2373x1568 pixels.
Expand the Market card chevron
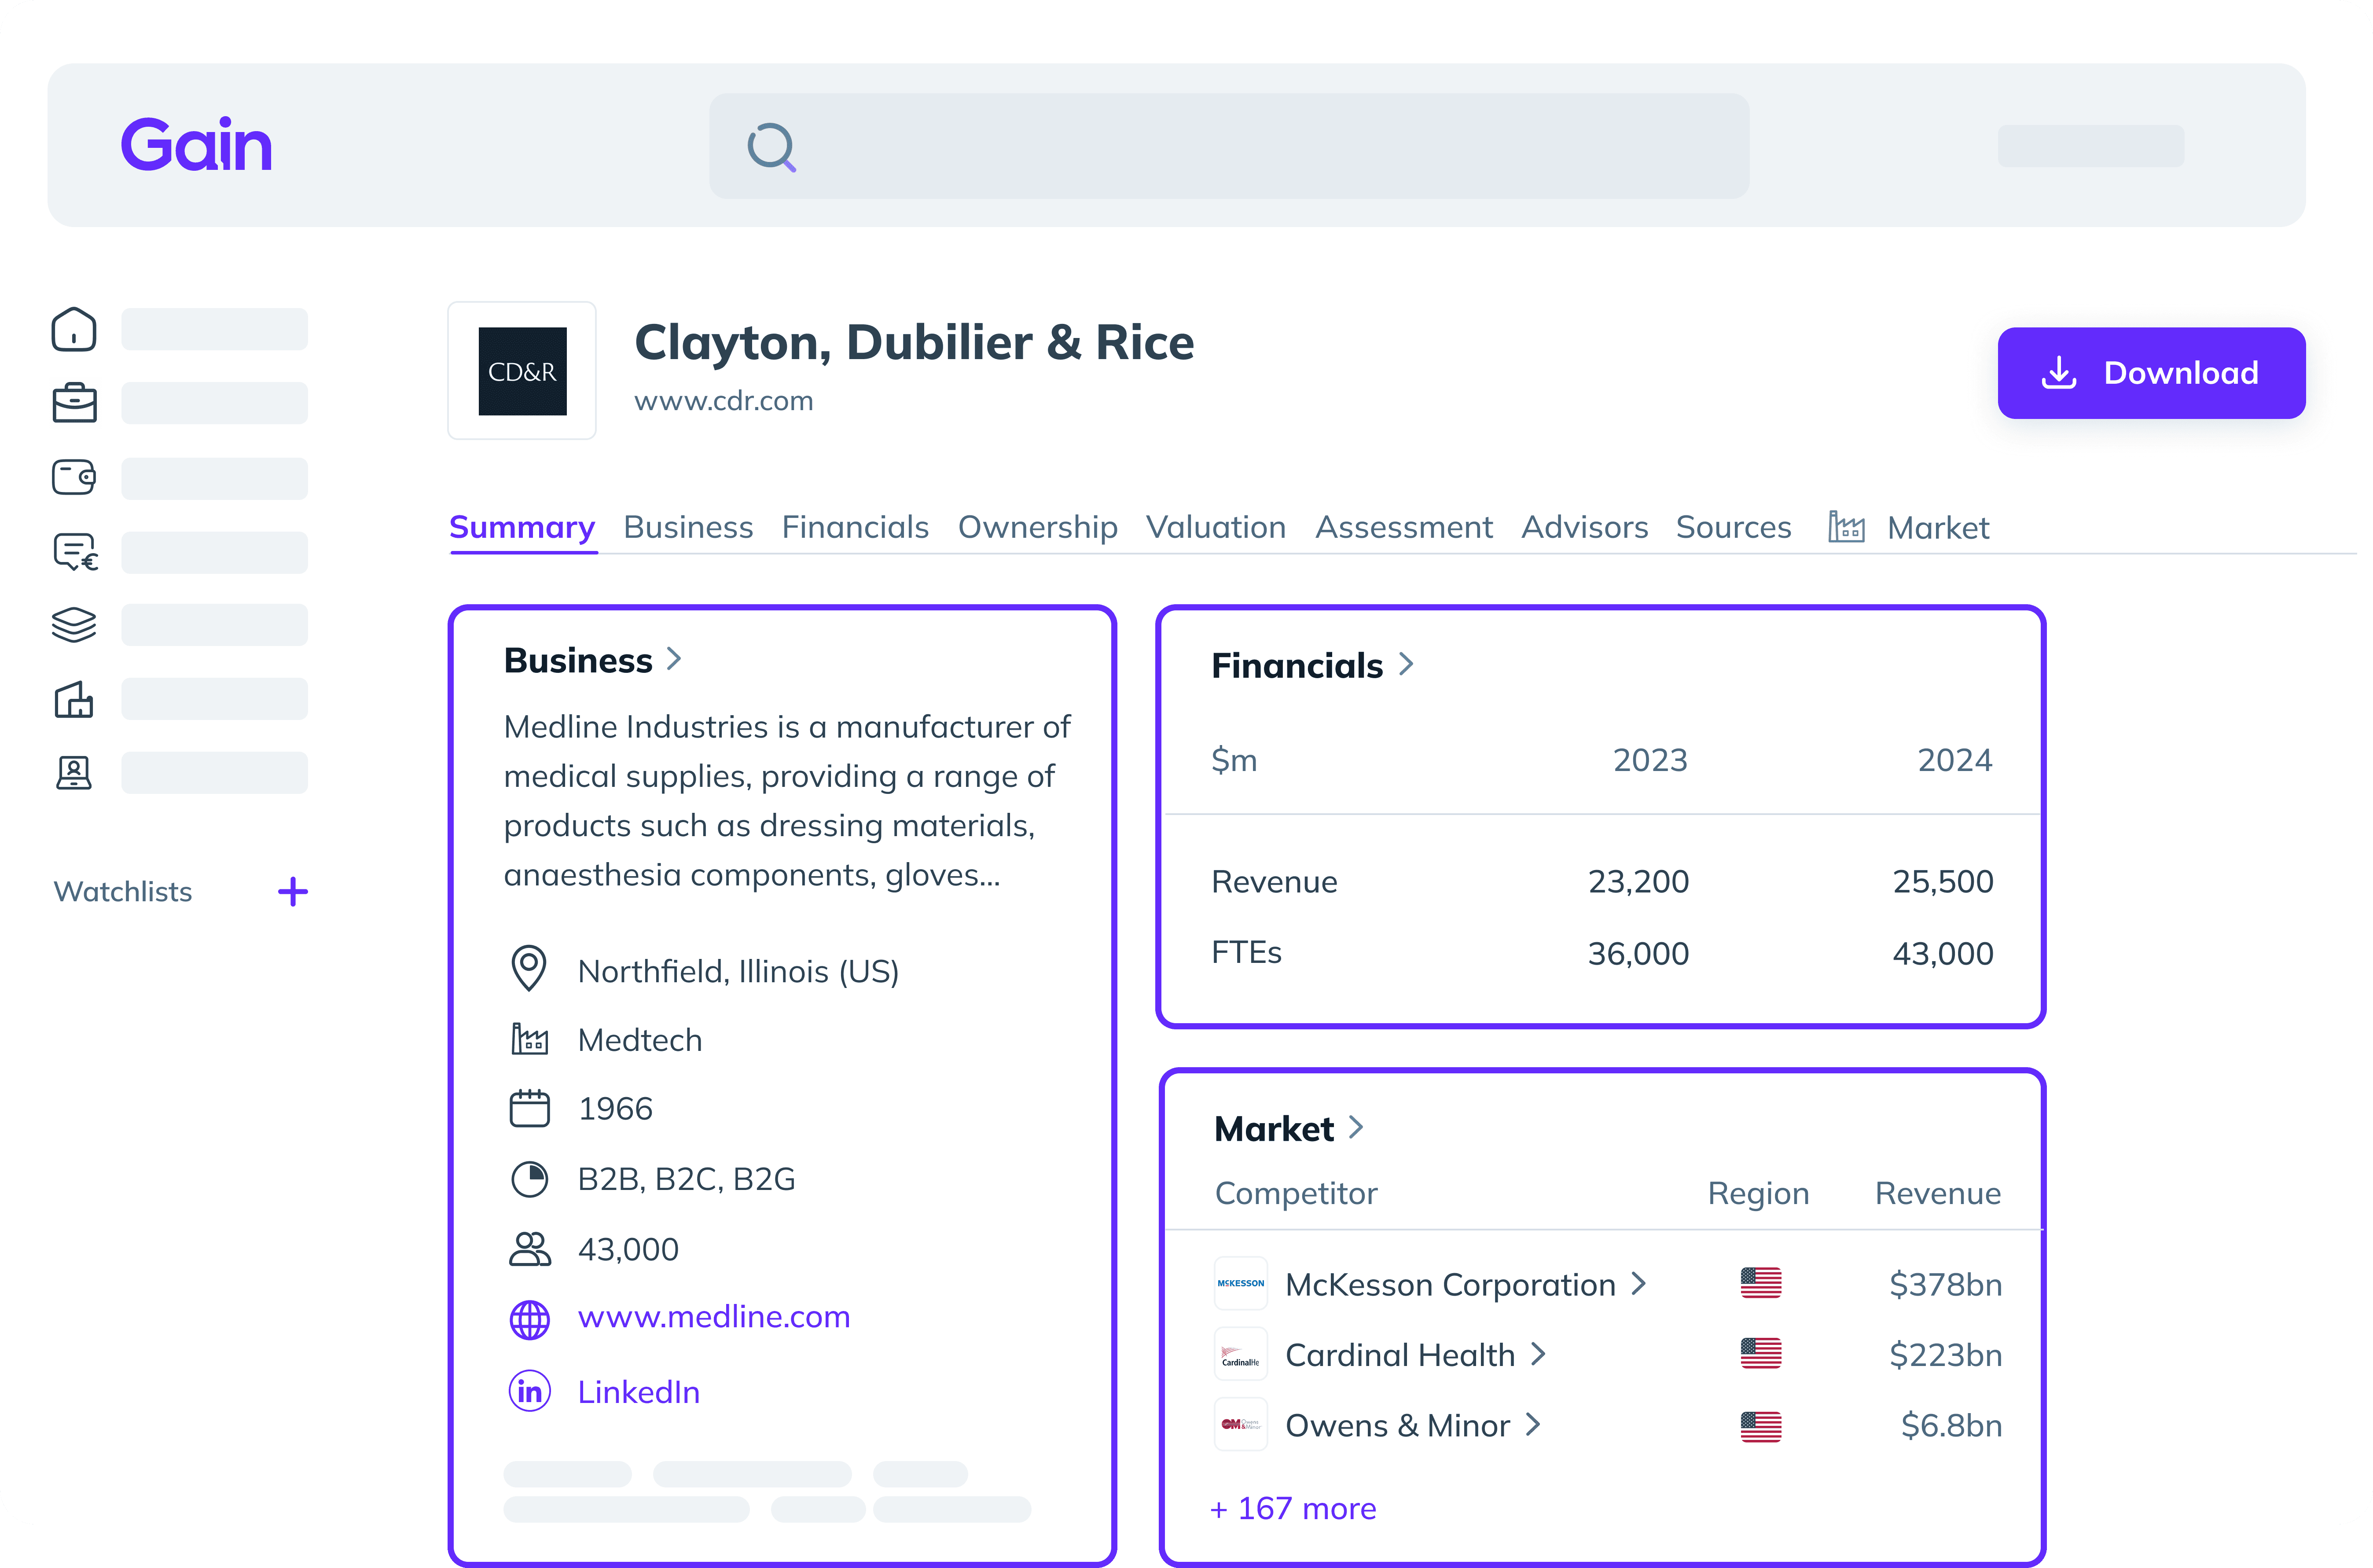click(x=1357, y=1127)
